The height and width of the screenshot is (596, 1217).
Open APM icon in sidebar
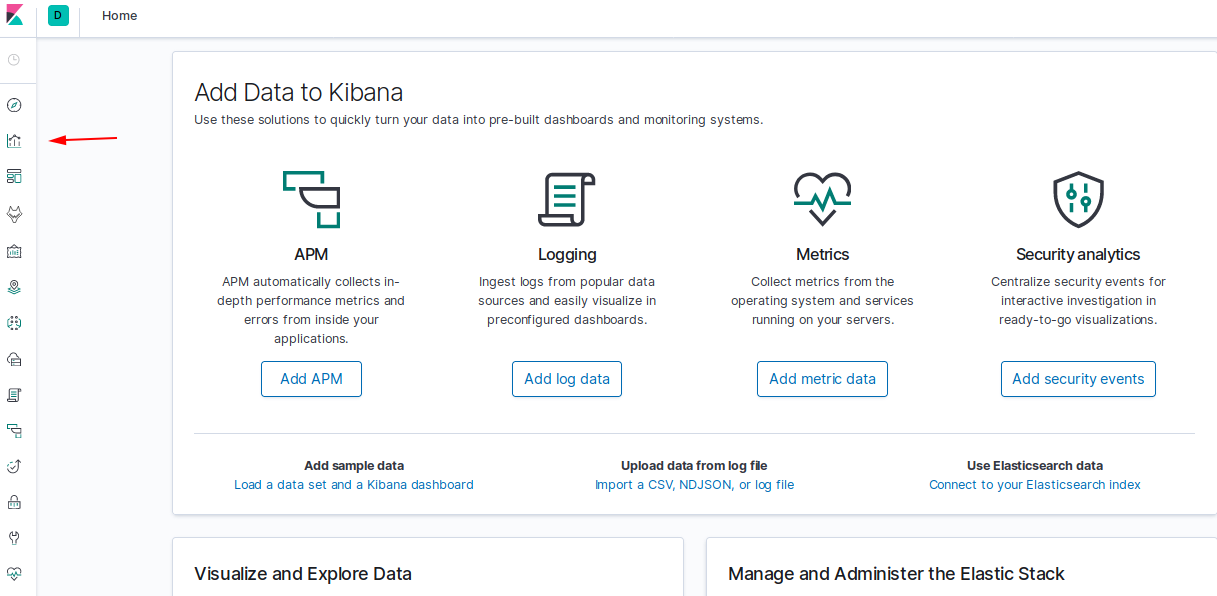pos(14,431)
